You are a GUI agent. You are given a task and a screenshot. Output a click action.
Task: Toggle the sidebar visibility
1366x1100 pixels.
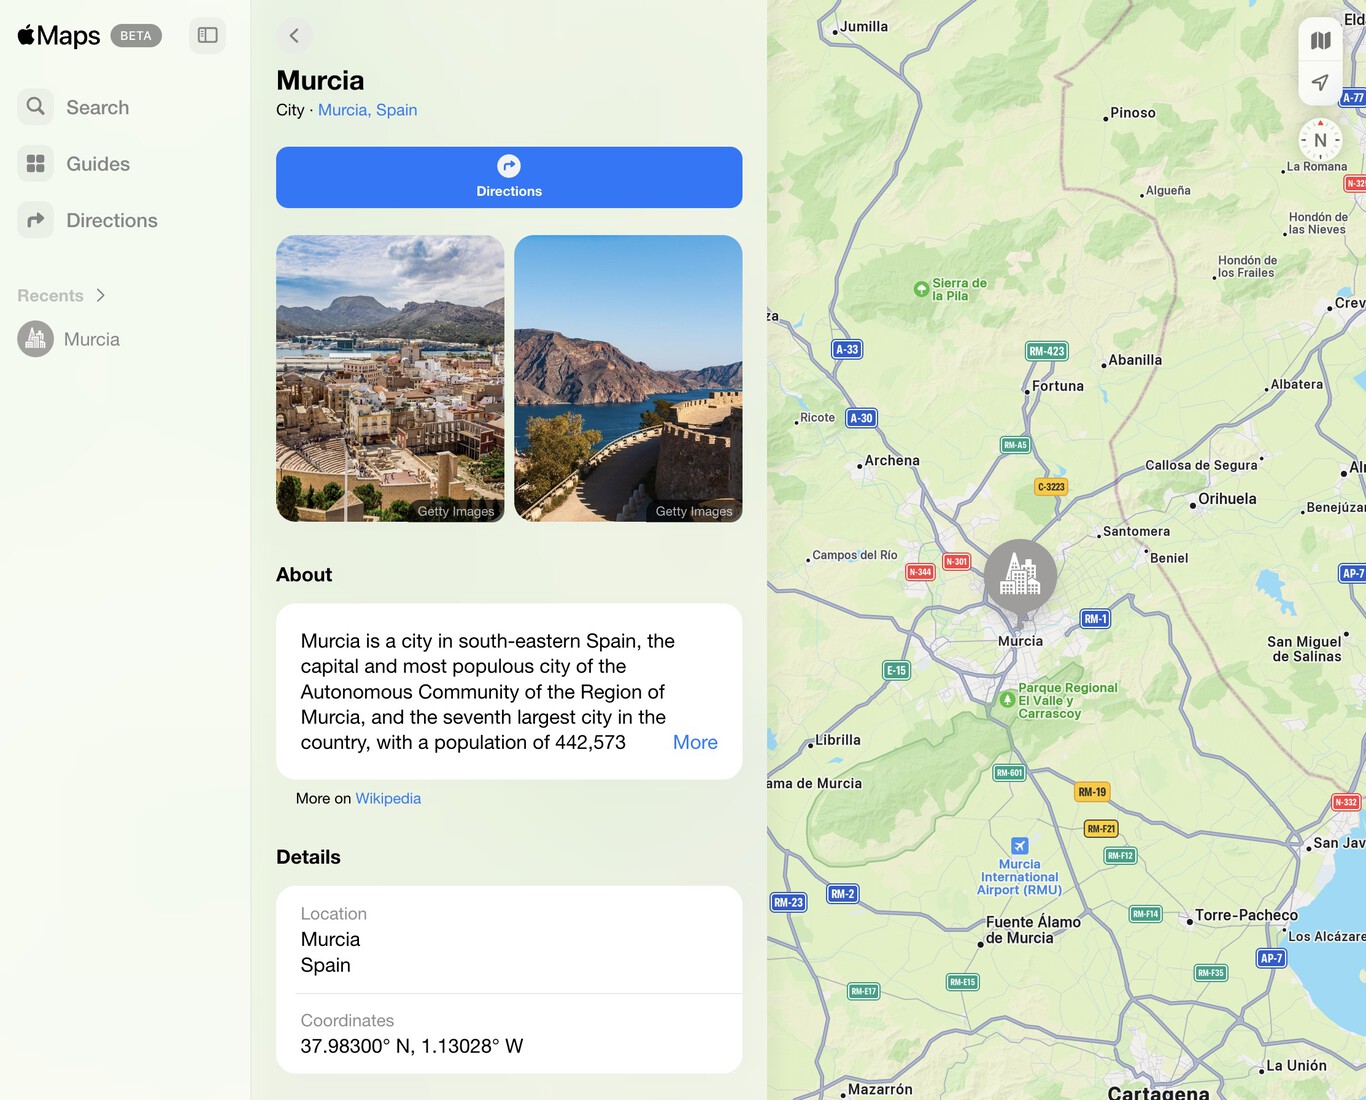point(207,35)
